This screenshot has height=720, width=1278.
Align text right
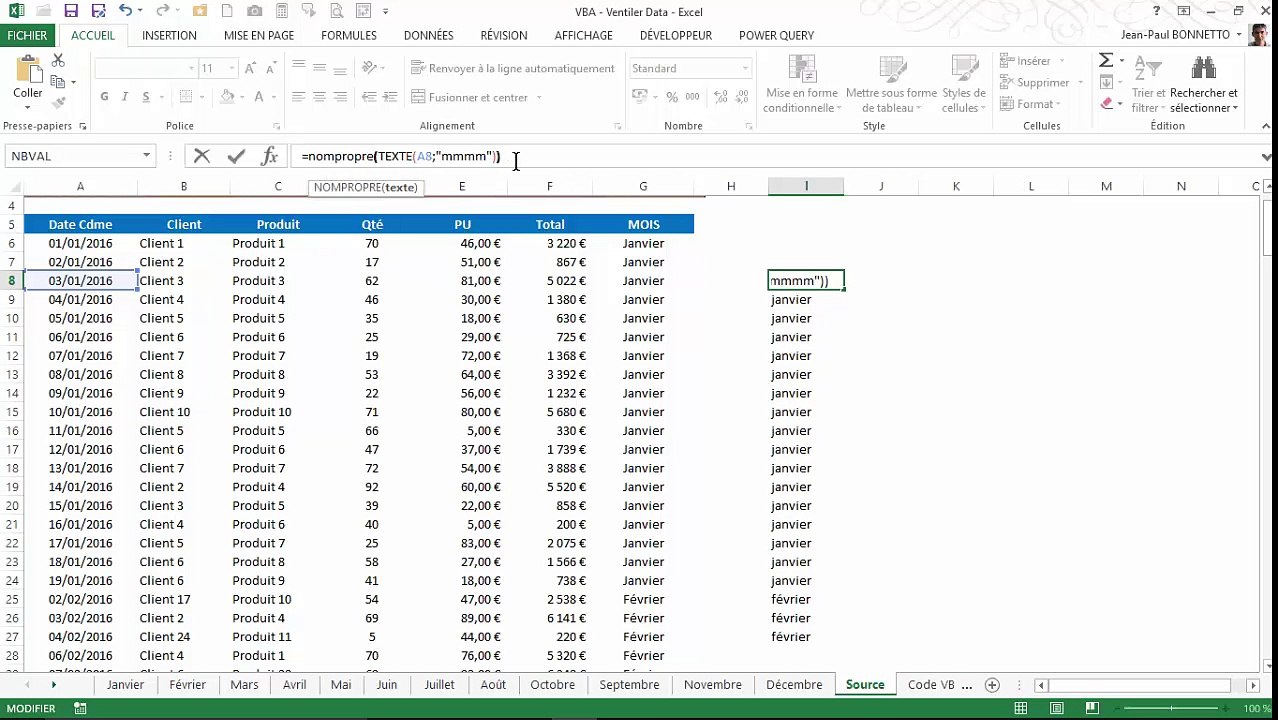pyautogui.click(x=340, y=97)
